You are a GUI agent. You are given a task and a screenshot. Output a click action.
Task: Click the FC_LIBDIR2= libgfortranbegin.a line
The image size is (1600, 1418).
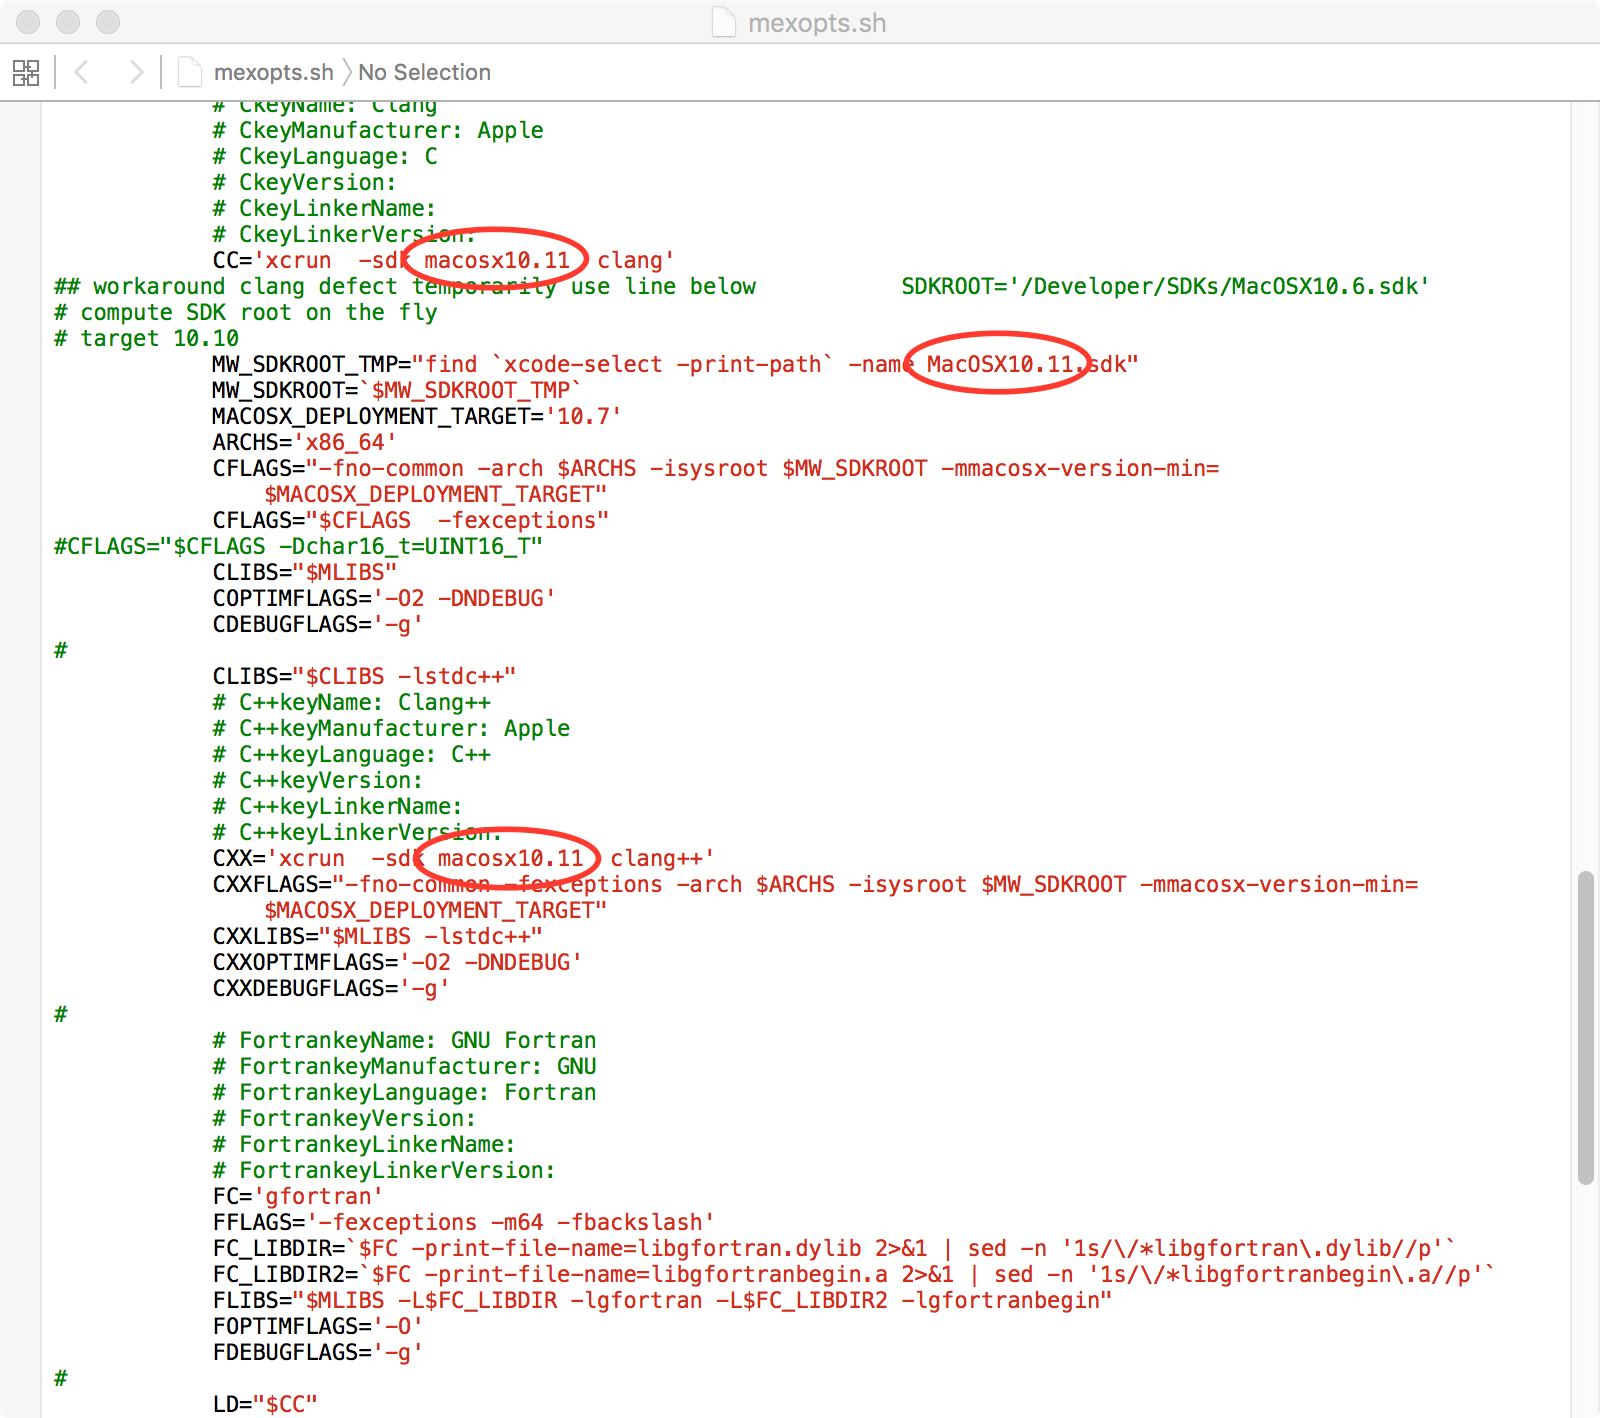(x=854, y=1274)
